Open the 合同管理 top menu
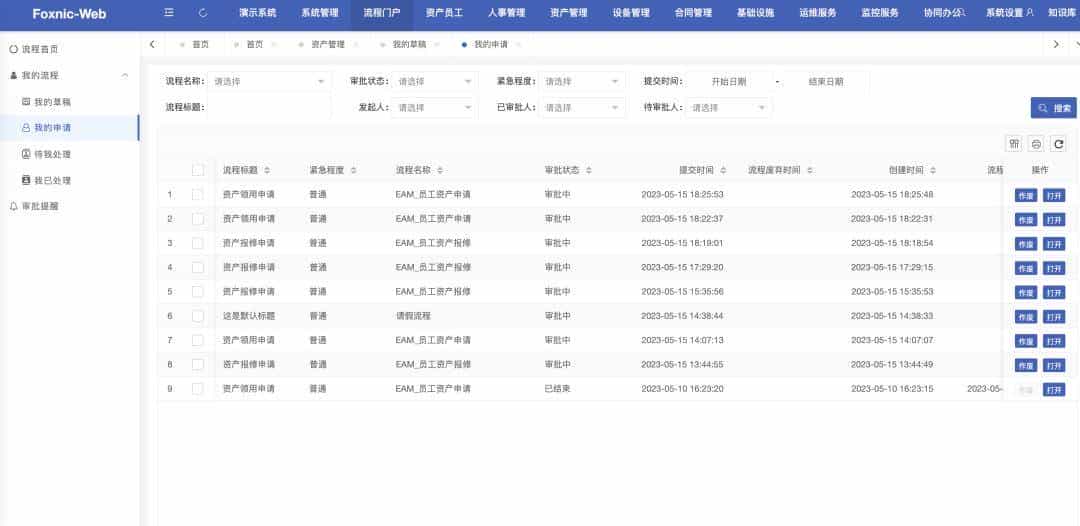Screen dimensions: 1080x526 click(x=694, y=12)
